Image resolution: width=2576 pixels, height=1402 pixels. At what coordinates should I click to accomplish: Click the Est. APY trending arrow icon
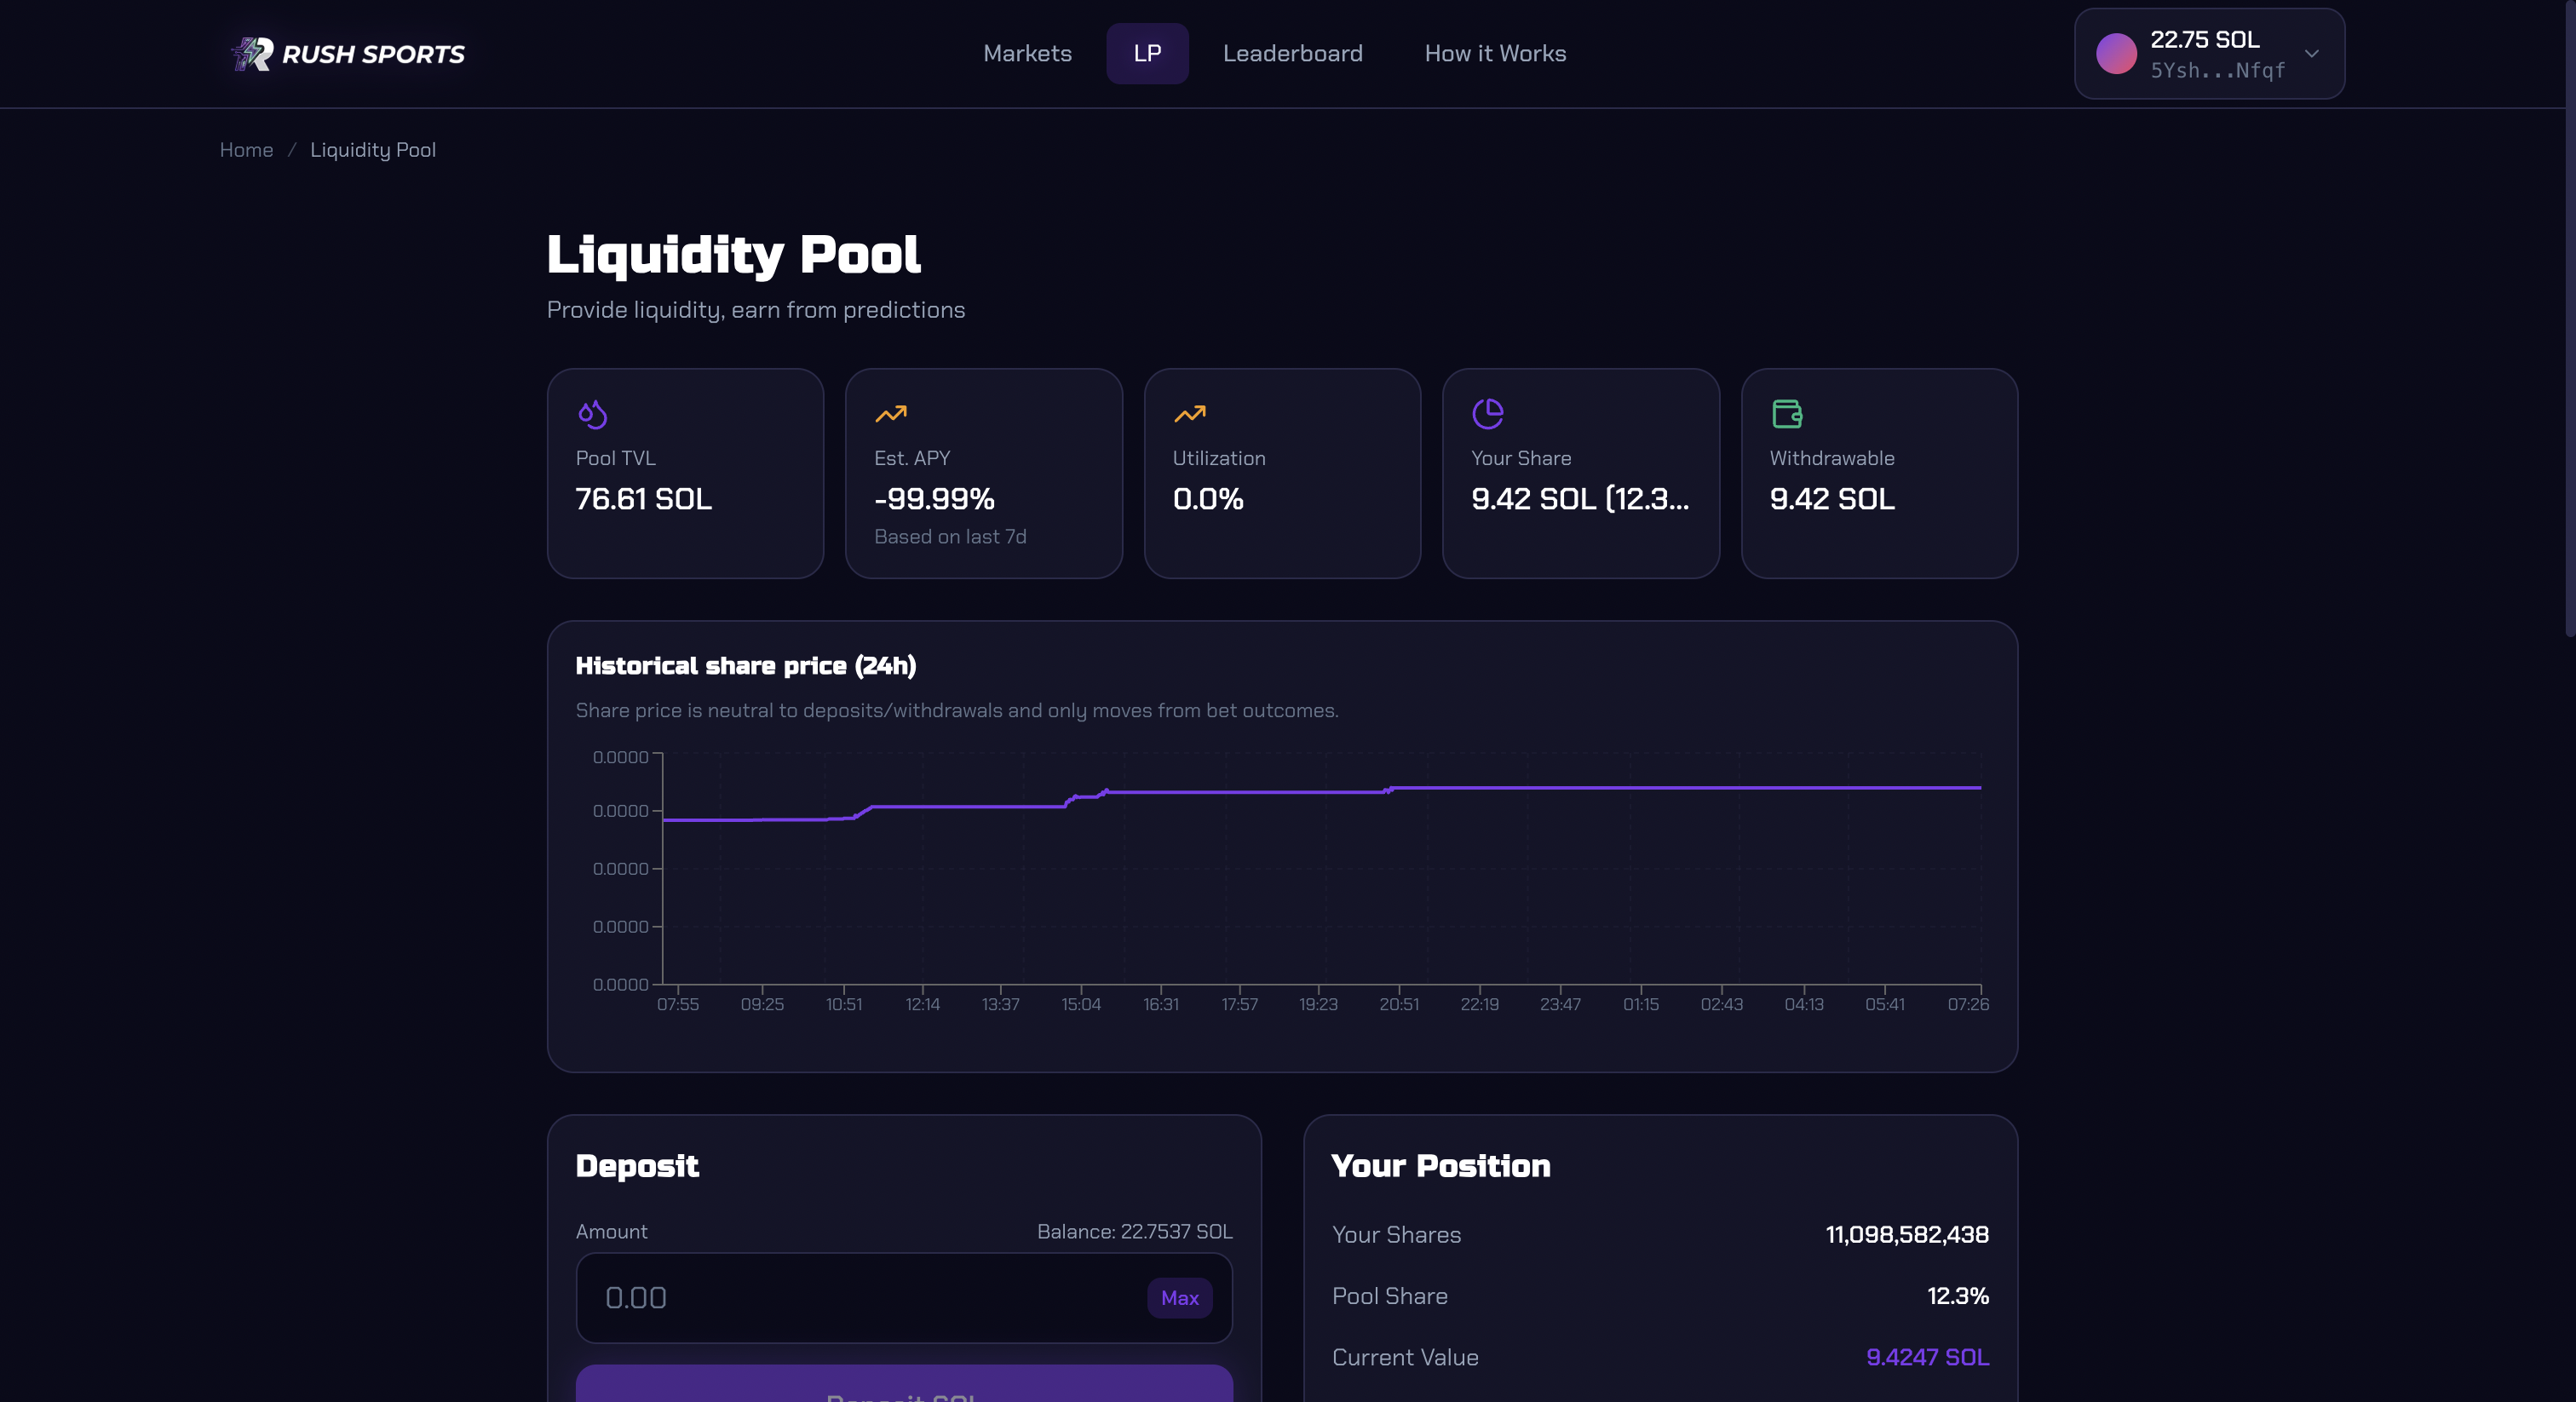click(890, 413)
